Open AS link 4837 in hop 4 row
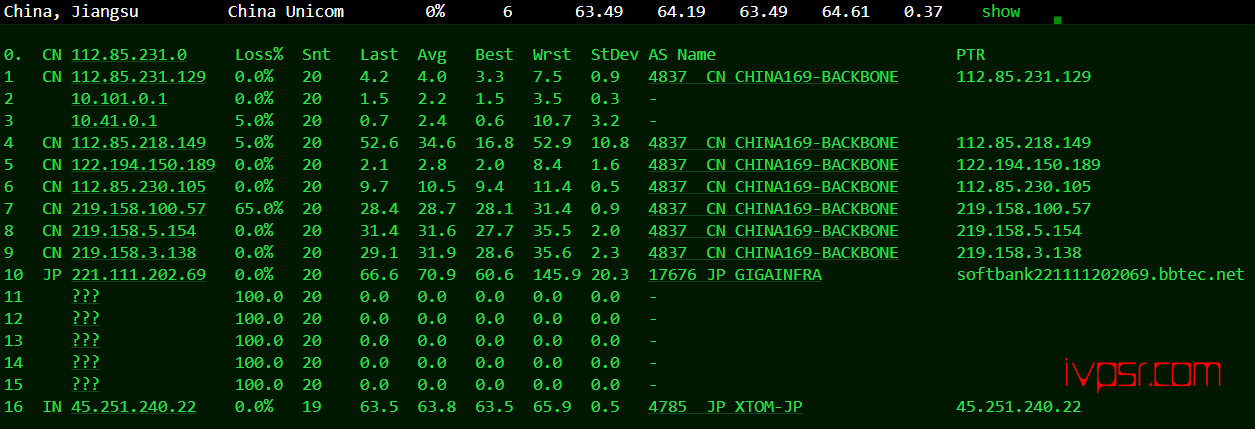The height and width of the screenshot is (429, 1255). click(x=773, y=143)
